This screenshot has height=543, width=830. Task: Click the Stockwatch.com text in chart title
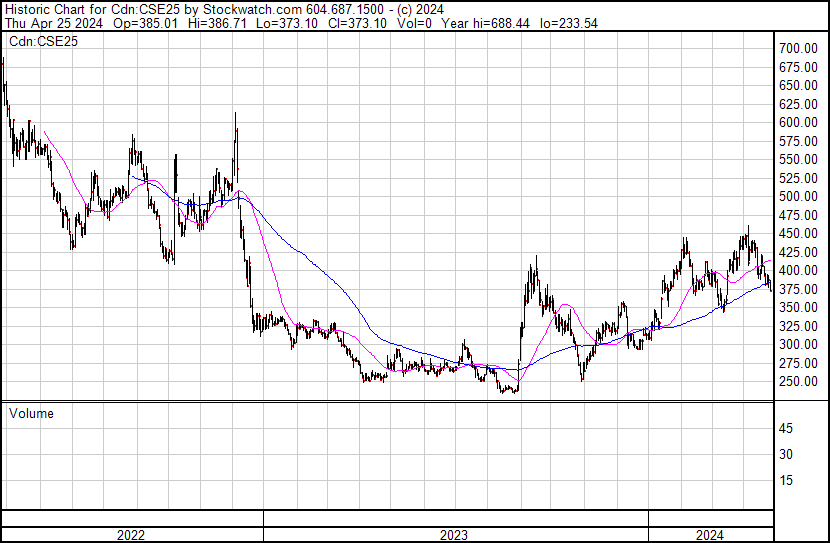click(253, 9)
